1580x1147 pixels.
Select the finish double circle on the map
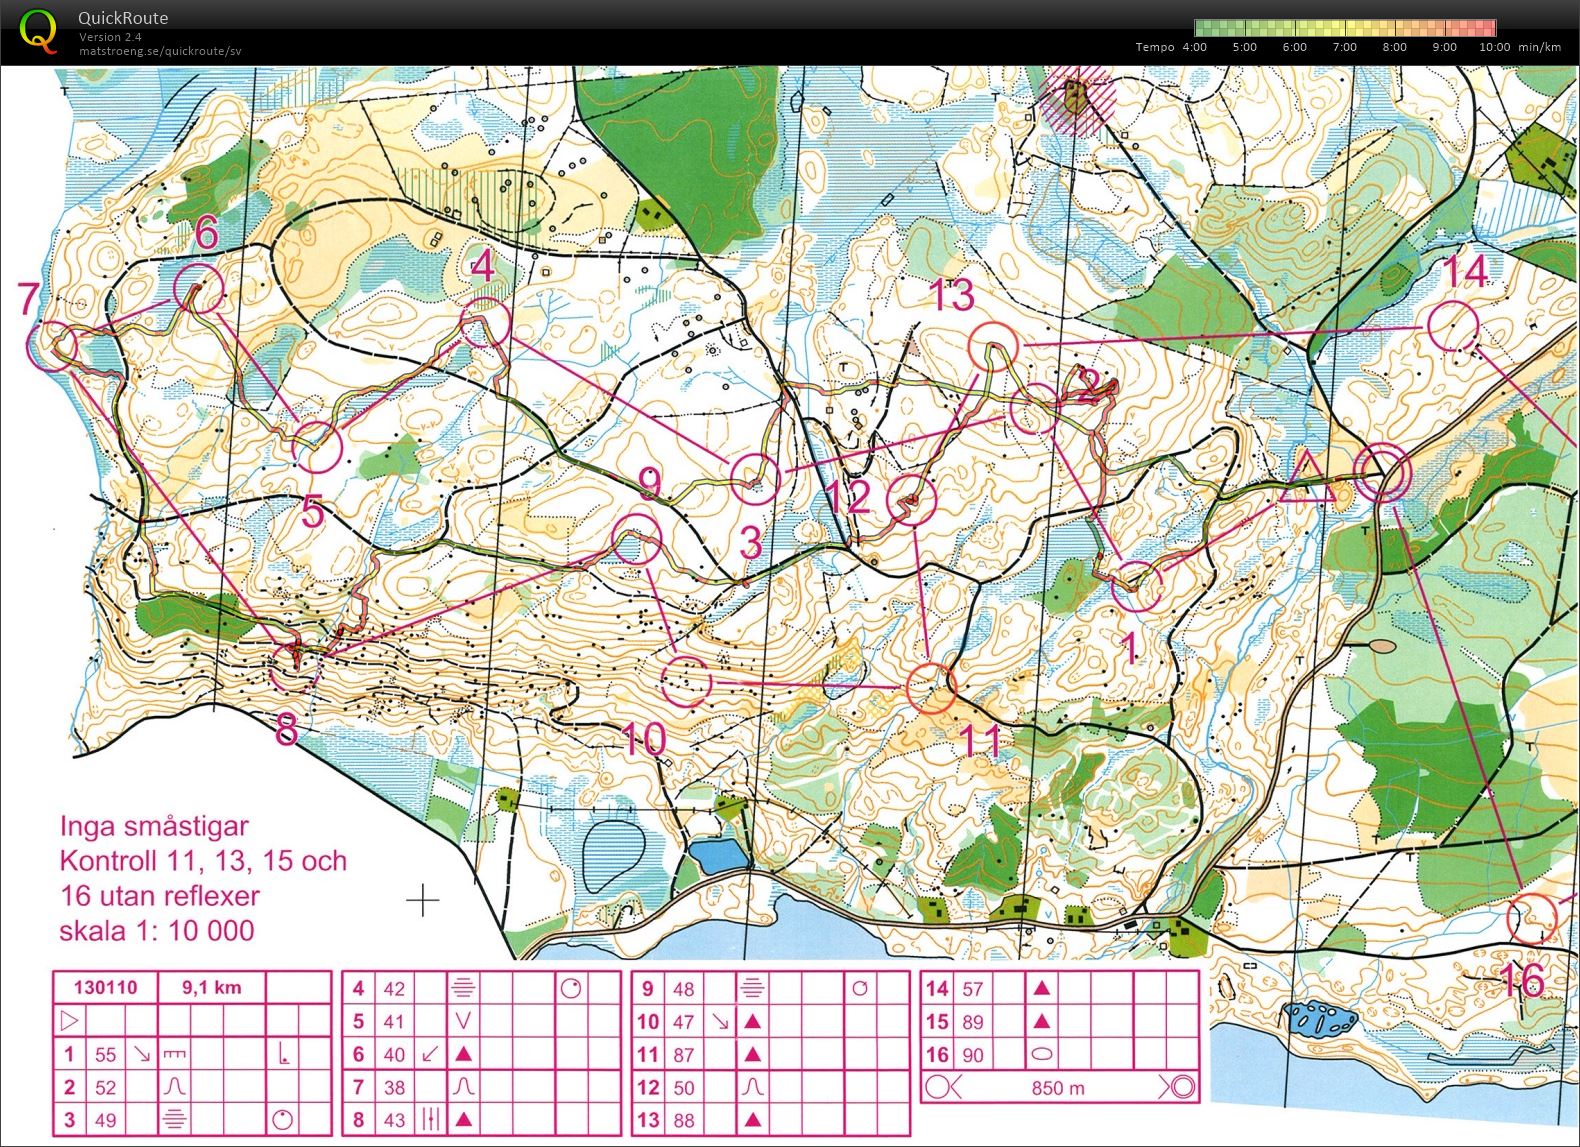click(x=1383, y=473)
